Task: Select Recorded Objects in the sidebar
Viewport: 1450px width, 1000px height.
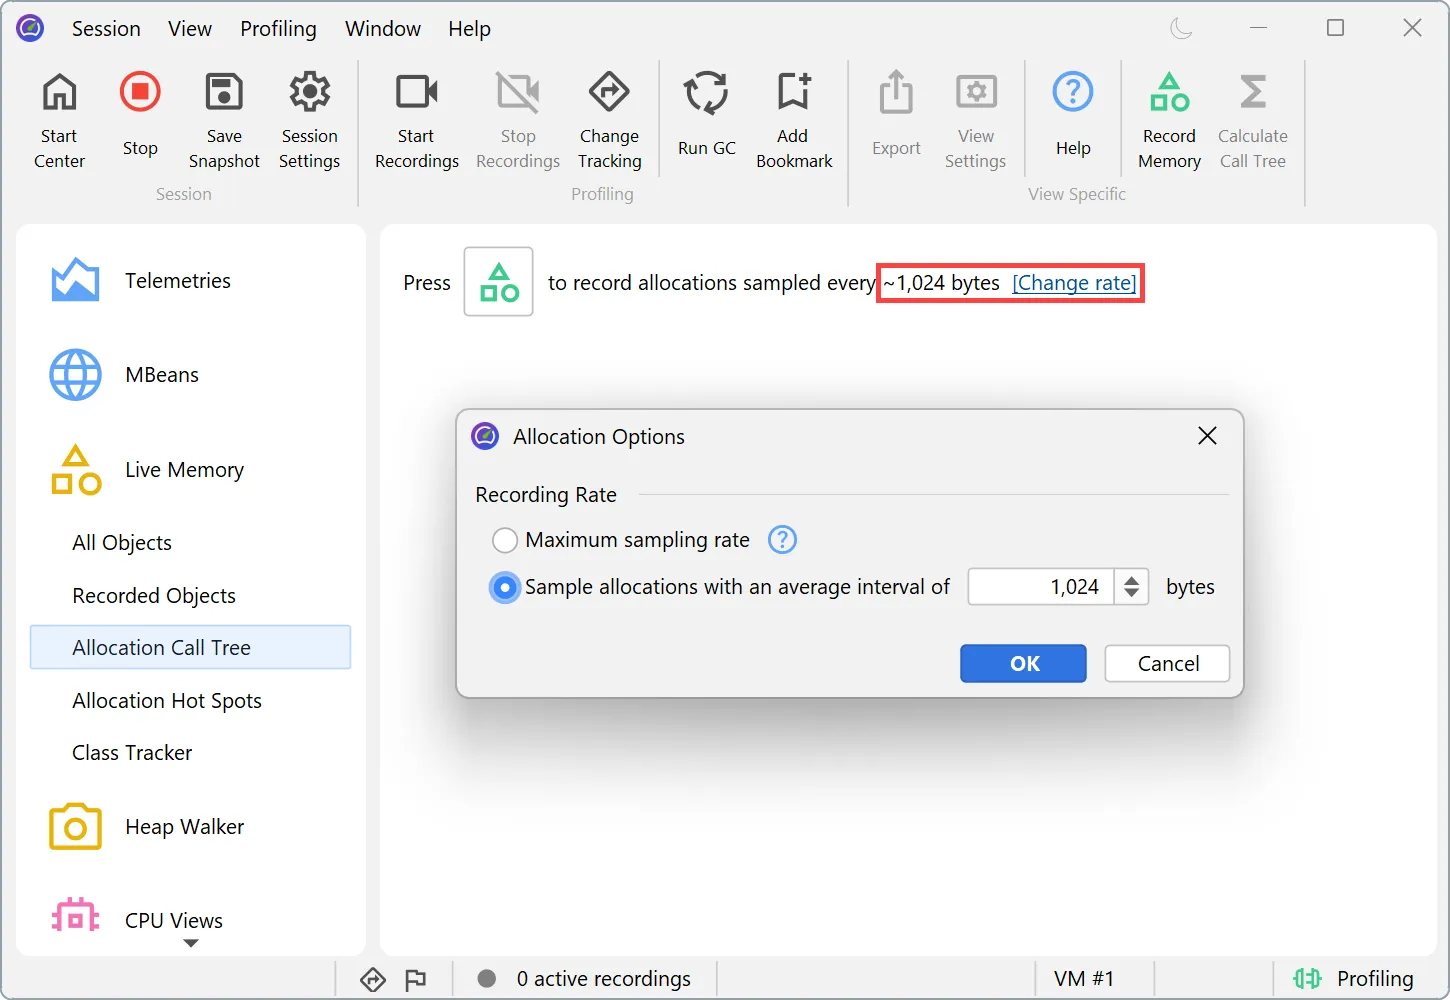Action: (154, 596)
